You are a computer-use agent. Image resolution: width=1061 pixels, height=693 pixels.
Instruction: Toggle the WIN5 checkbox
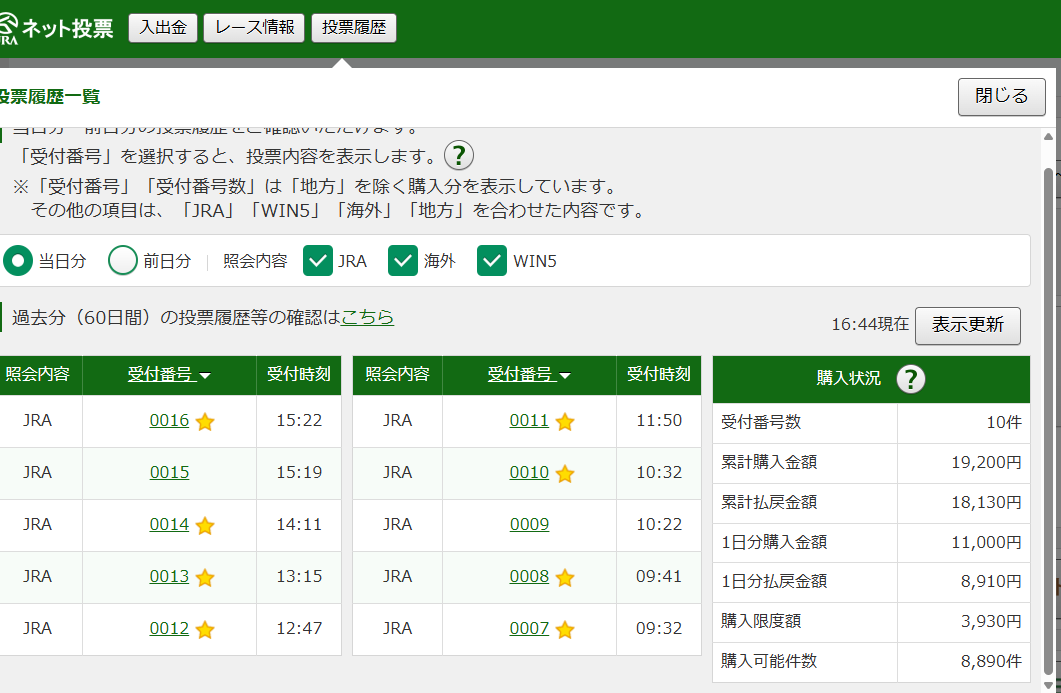492,261
